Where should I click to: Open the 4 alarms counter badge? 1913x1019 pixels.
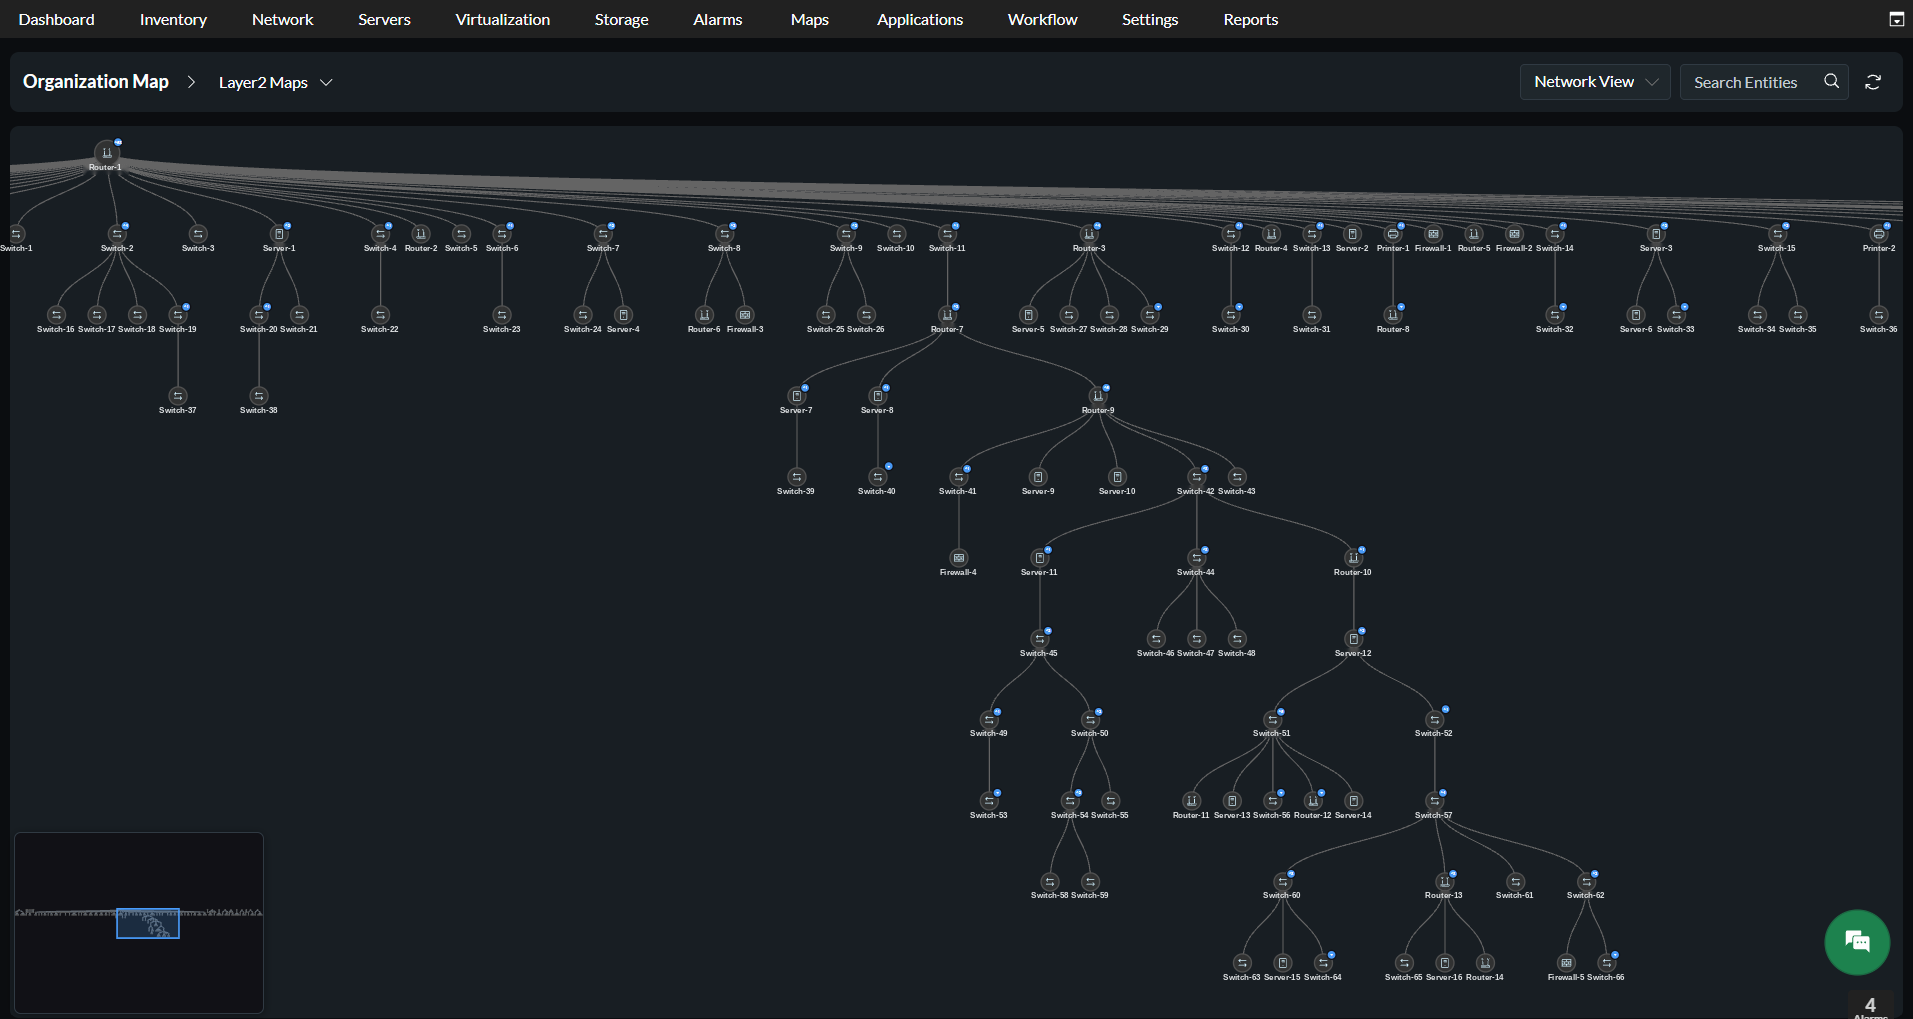pyautogui.click(x=1870, y=1006)
